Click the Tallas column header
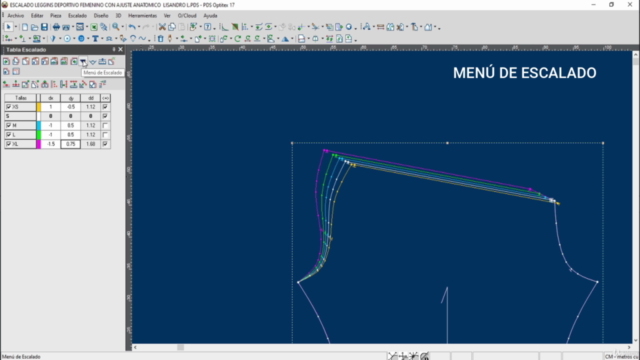This screenshot has width=640, height=360. click(x=20, y=98)
